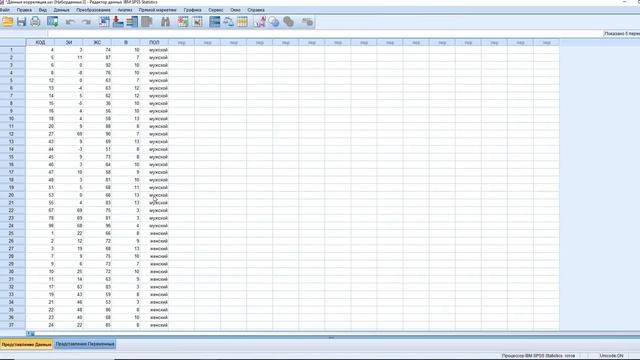Select row header number 12

click(x=11, y=134)
